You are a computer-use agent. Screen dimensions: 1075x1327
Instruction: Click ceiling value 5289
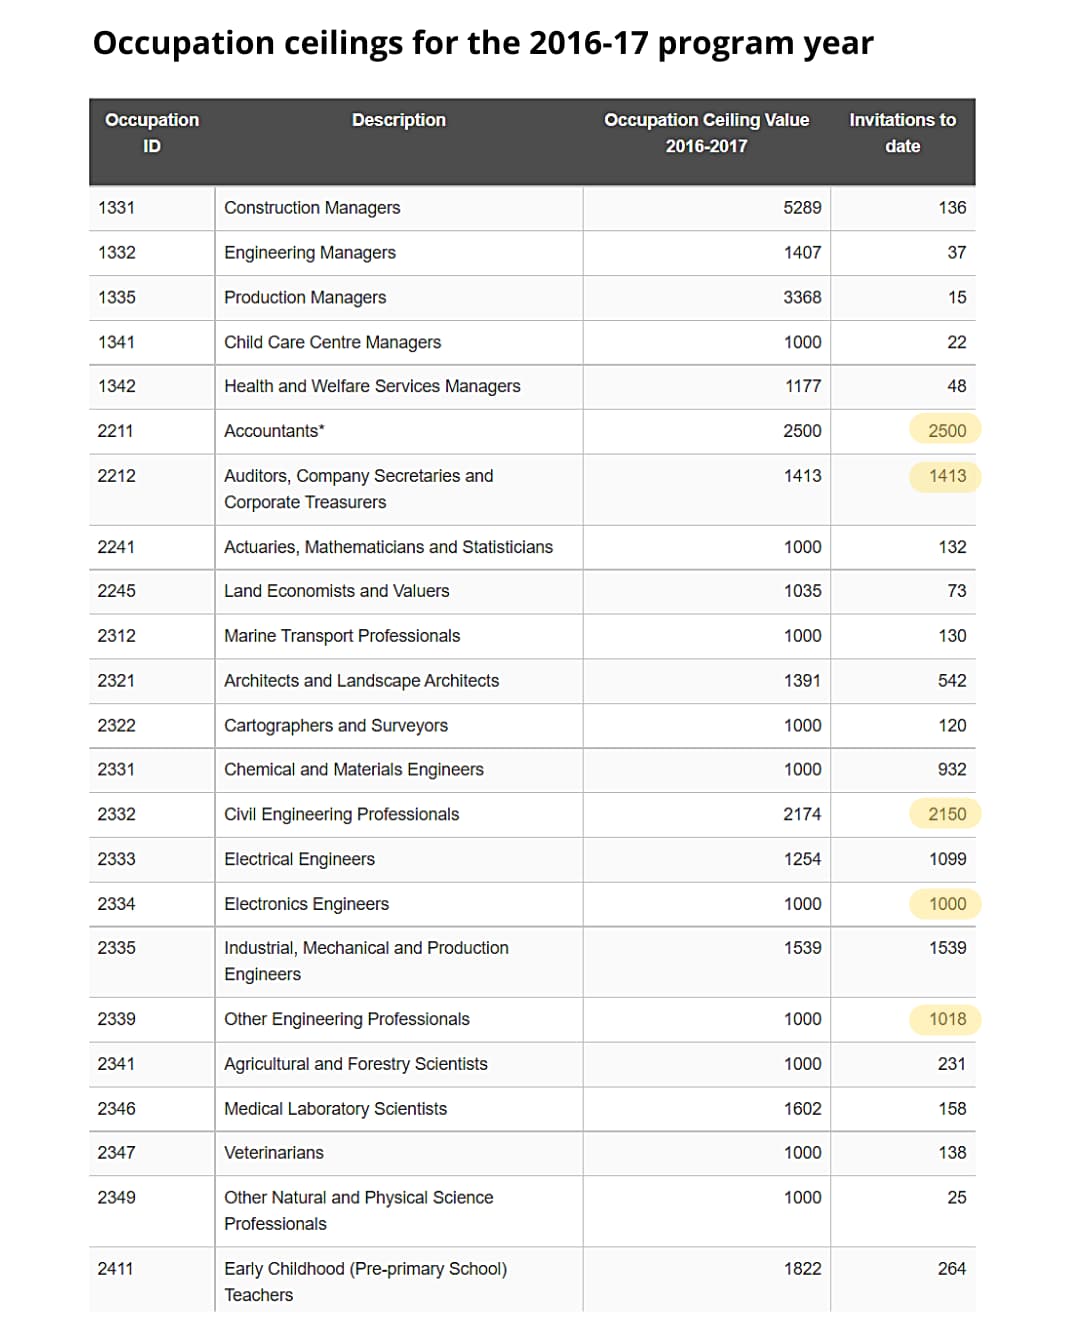(802, 208)
